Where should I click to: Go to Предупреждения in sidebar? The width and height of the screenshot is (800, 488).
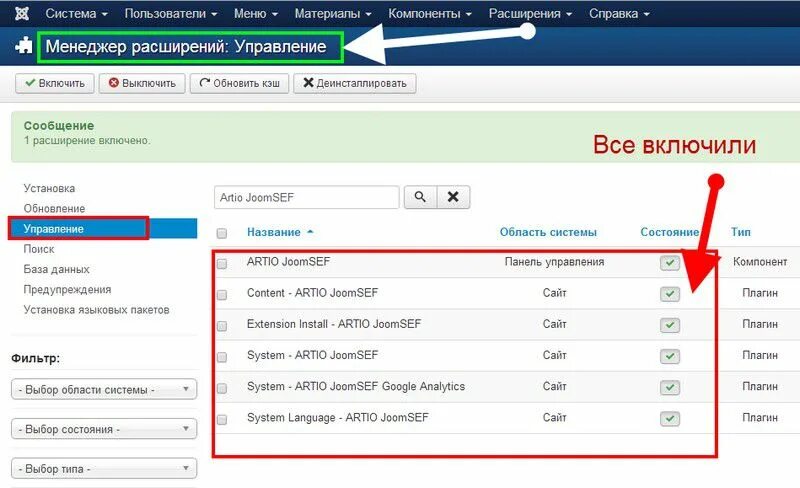(67, 289)
